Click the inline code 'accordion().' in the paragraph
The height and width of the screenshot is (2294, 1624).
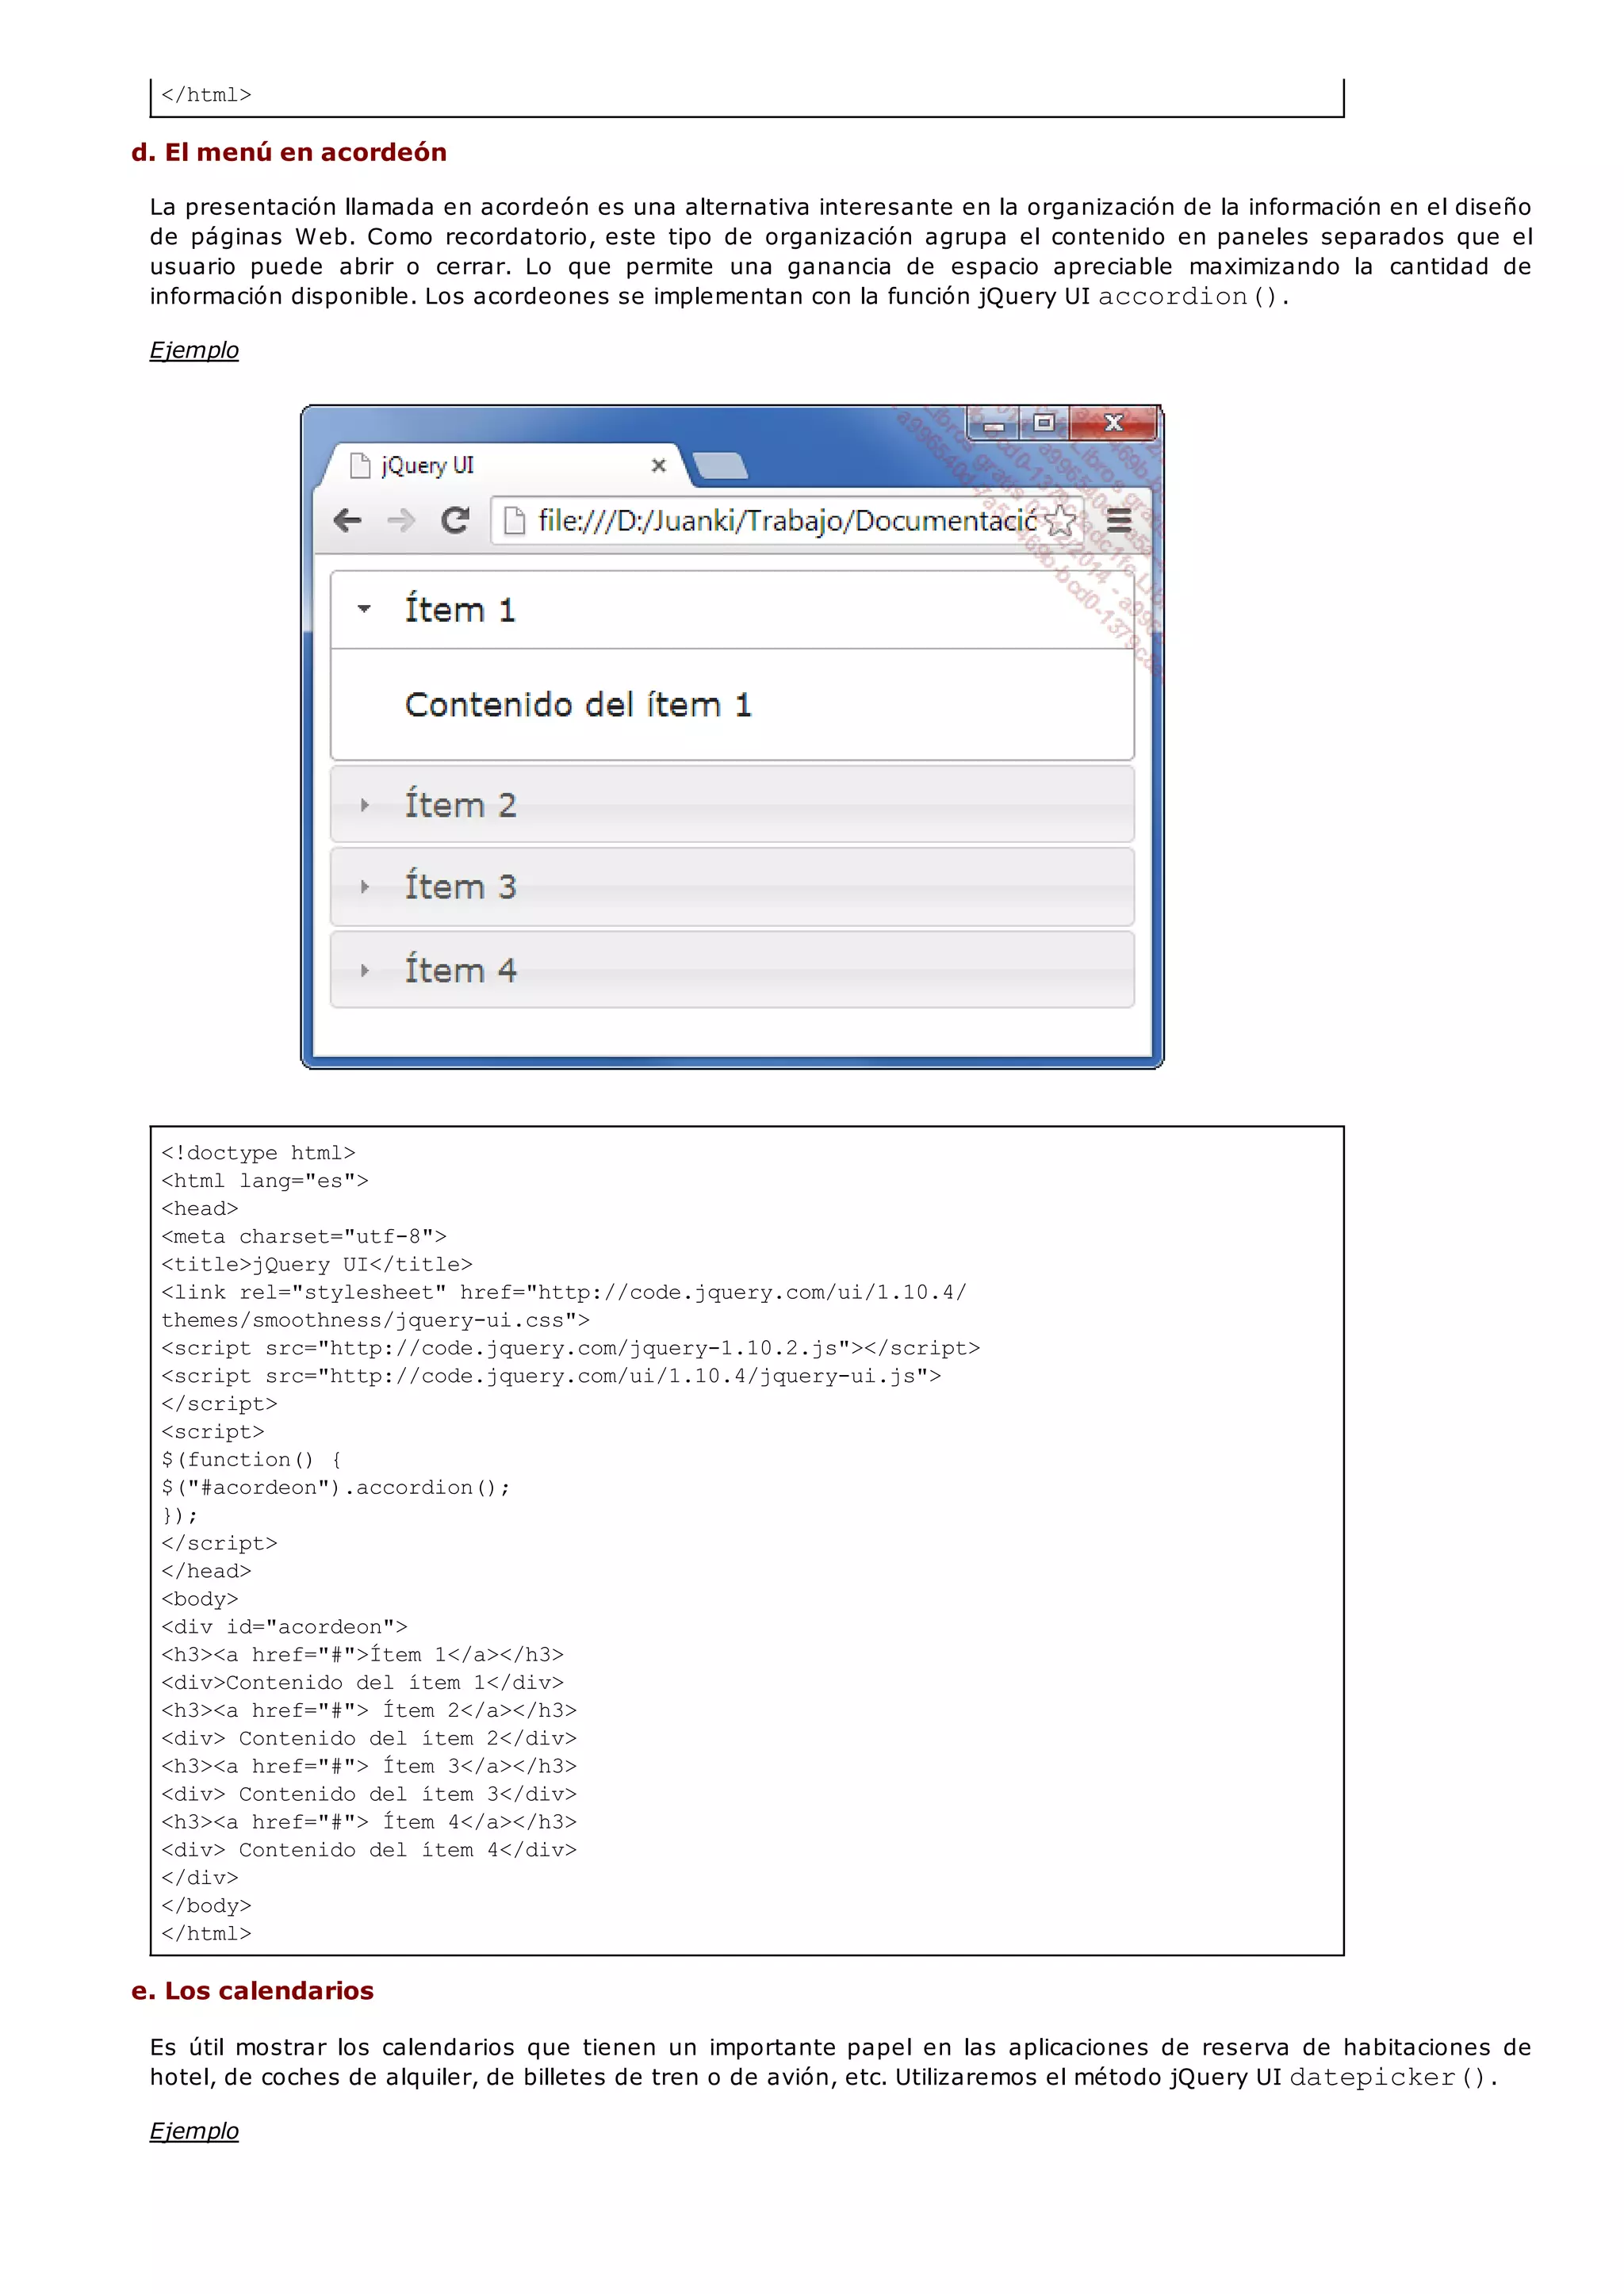coord(1194,297)
